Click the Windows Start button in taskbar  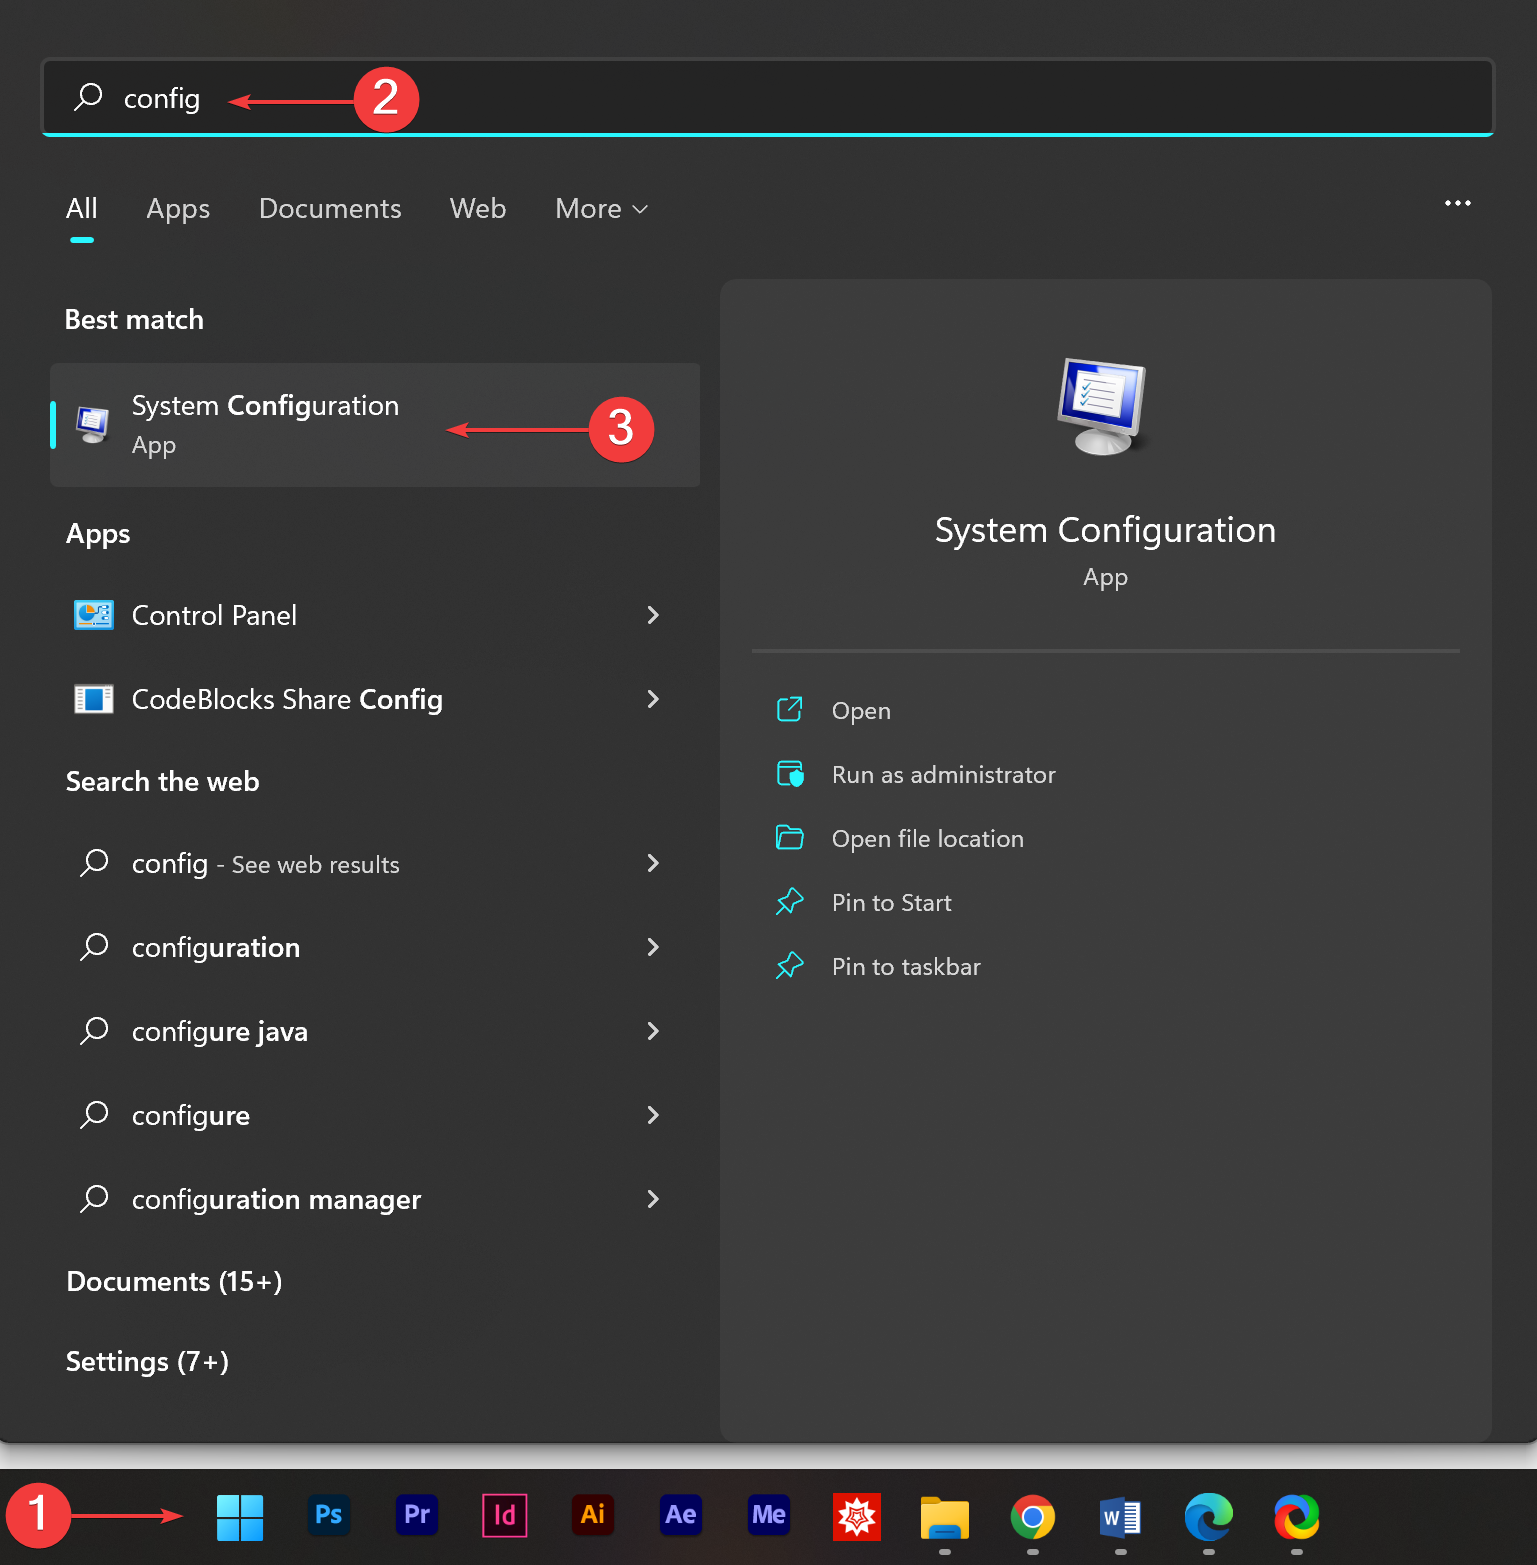pos(240,1517)
